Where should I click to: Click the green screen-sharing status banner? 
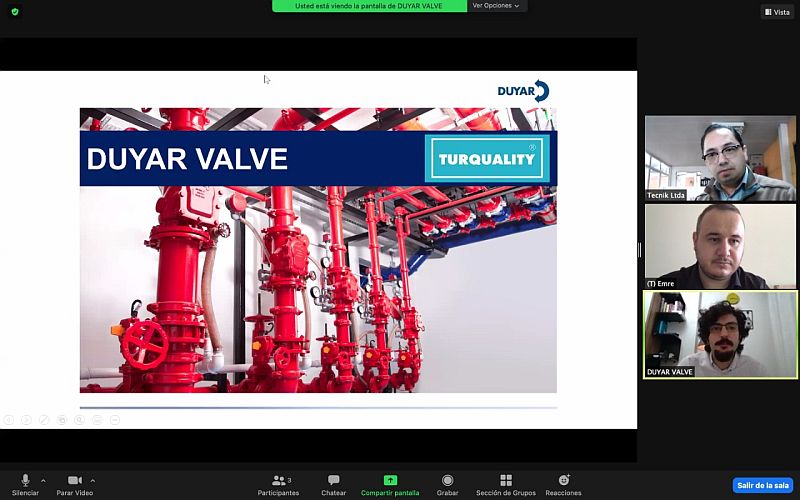[x=369, y=6]
